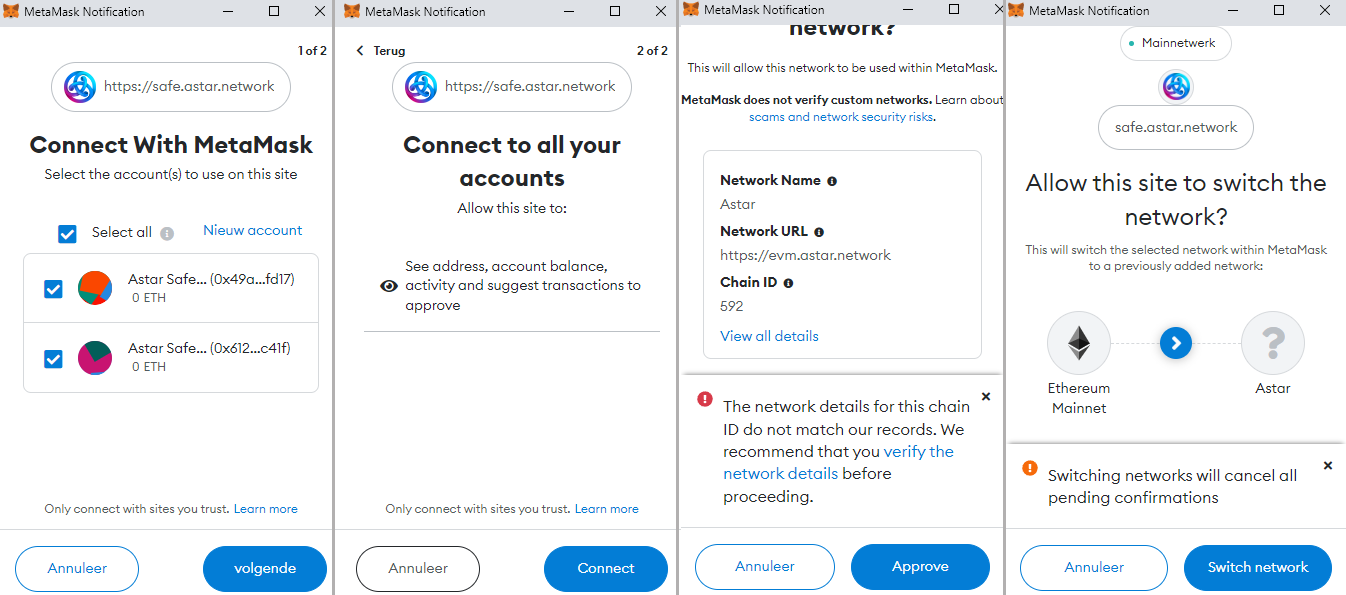Click the info icon next to Chain ID

coord(788,283)
